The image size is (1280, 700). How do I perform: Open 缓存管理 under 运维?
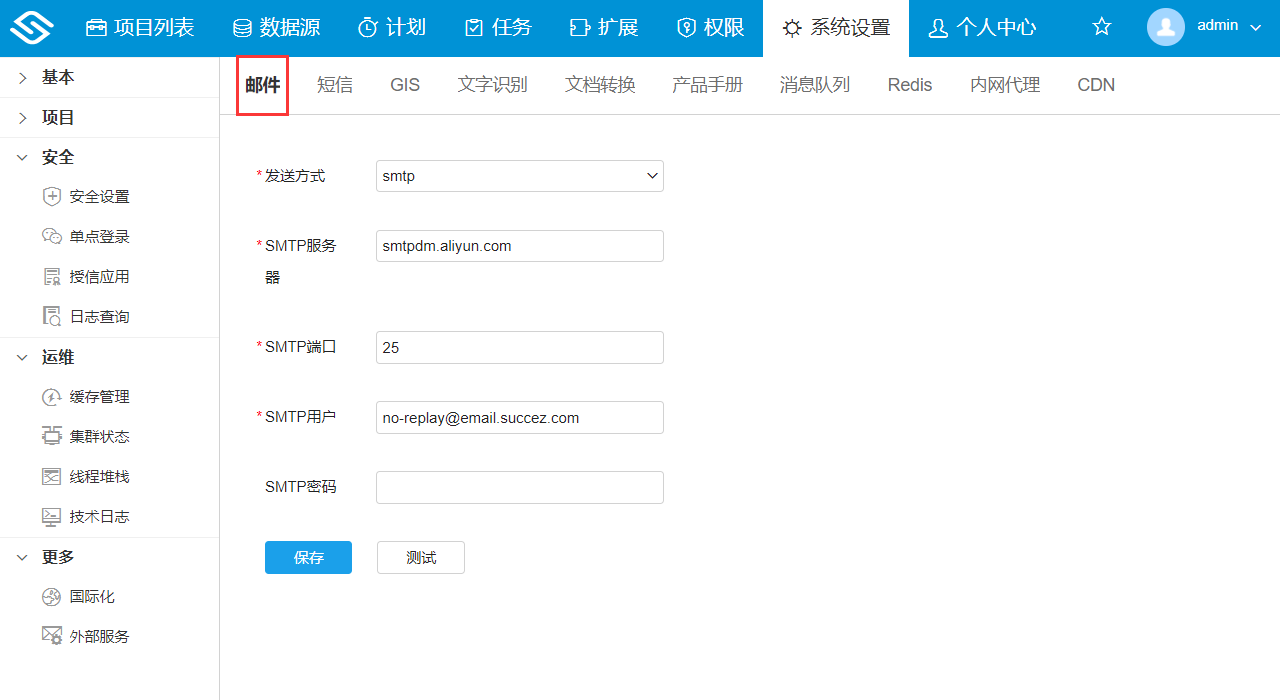(99, 397)
